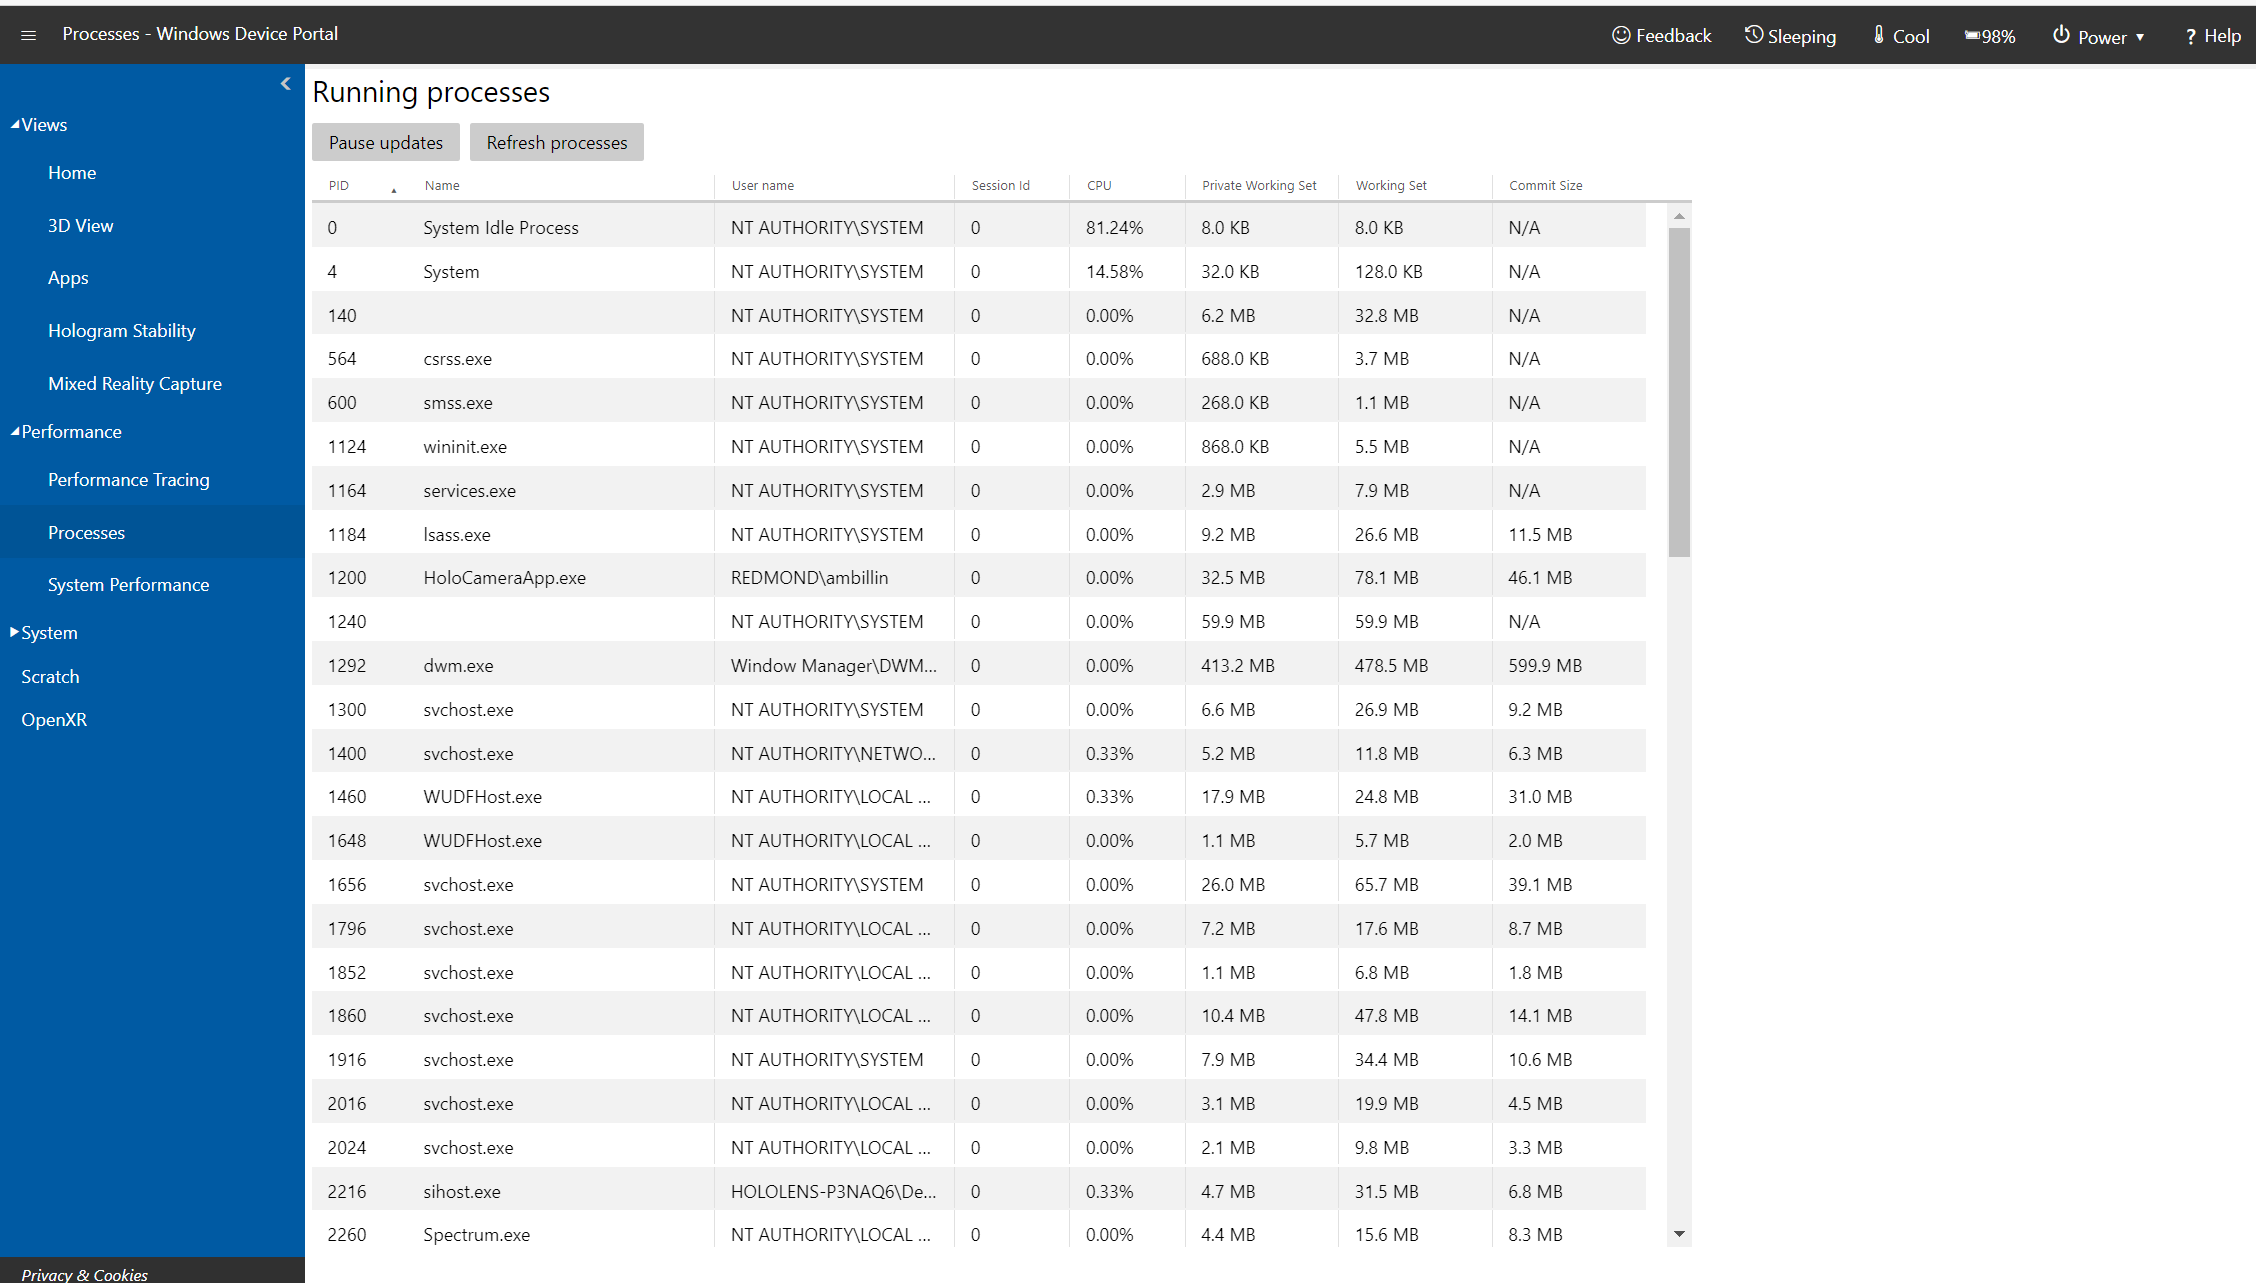Screen dimensions: 2256x1283
Task: Open the Home view
Action: coord(70,172)
